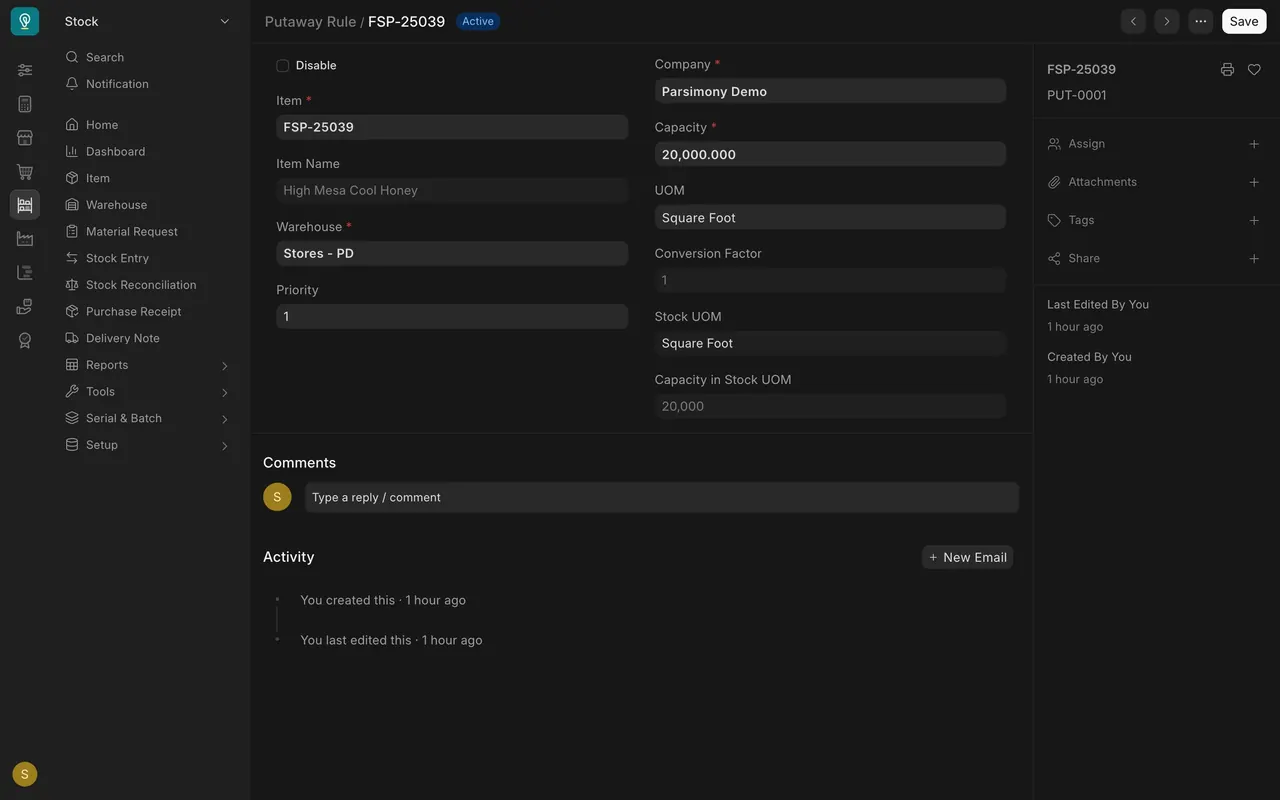The width and height of the screenshot is (1280, 800).
Task: Open the UOM field Square Foot
Action: tap(830, 217)
